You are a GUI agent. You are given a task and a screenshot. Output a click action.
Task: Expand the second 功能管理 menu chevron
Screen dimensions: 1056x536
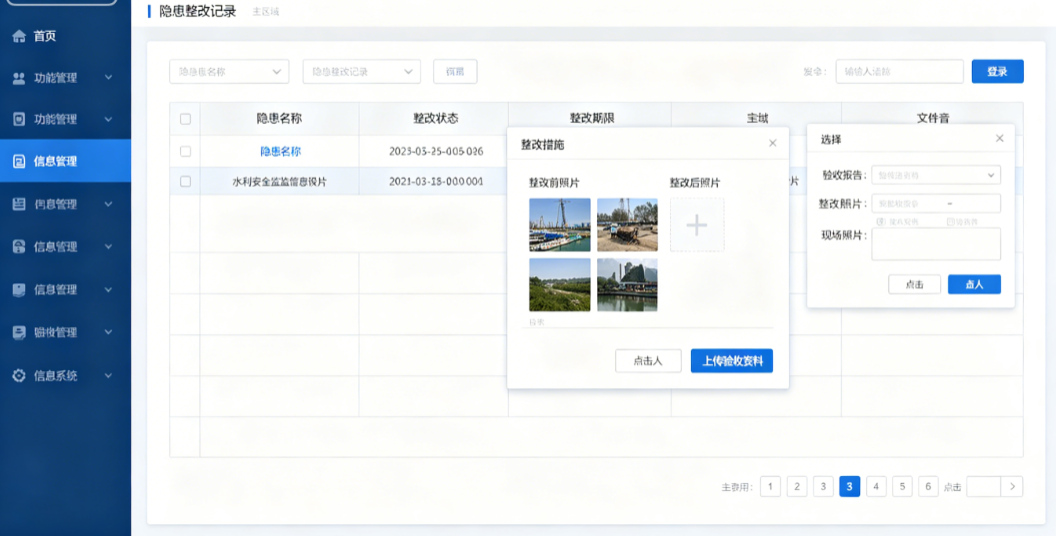pos(108,120)
